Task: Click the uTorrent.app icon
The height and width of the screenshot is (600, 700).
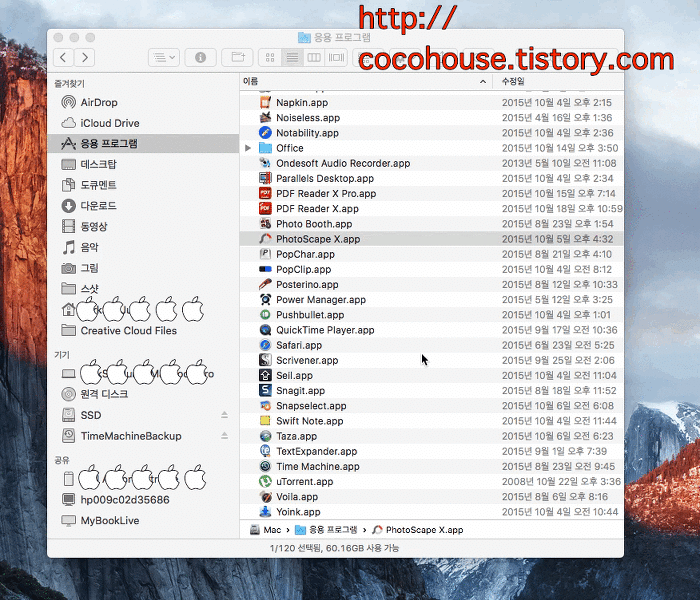Action: (x=265, y=481)
